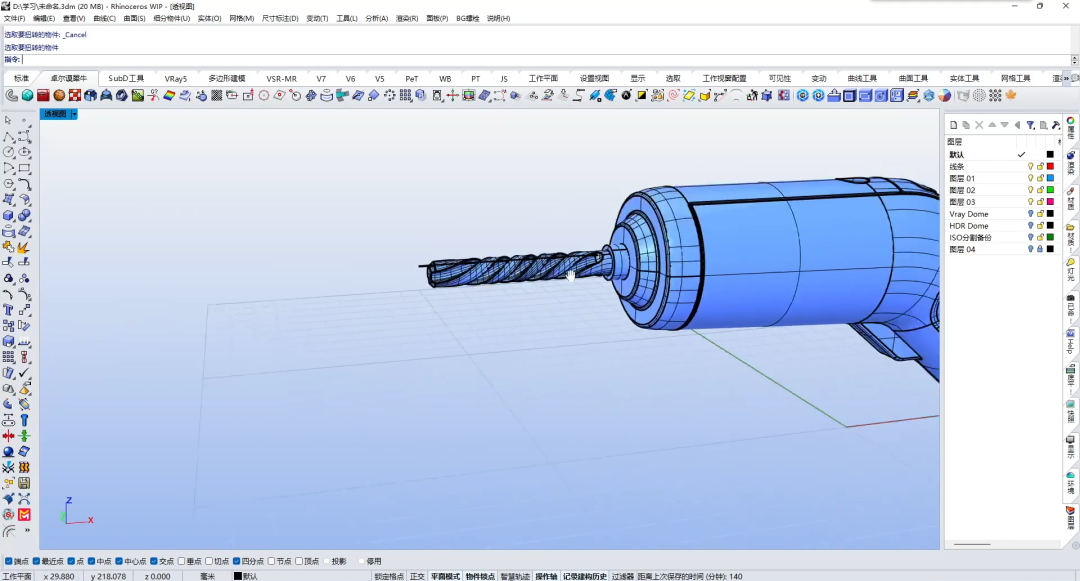Click the checkmark icon in left sidebar
Image resolution: width=1080 pixels, height=581 pixels.
pos(24,372)
